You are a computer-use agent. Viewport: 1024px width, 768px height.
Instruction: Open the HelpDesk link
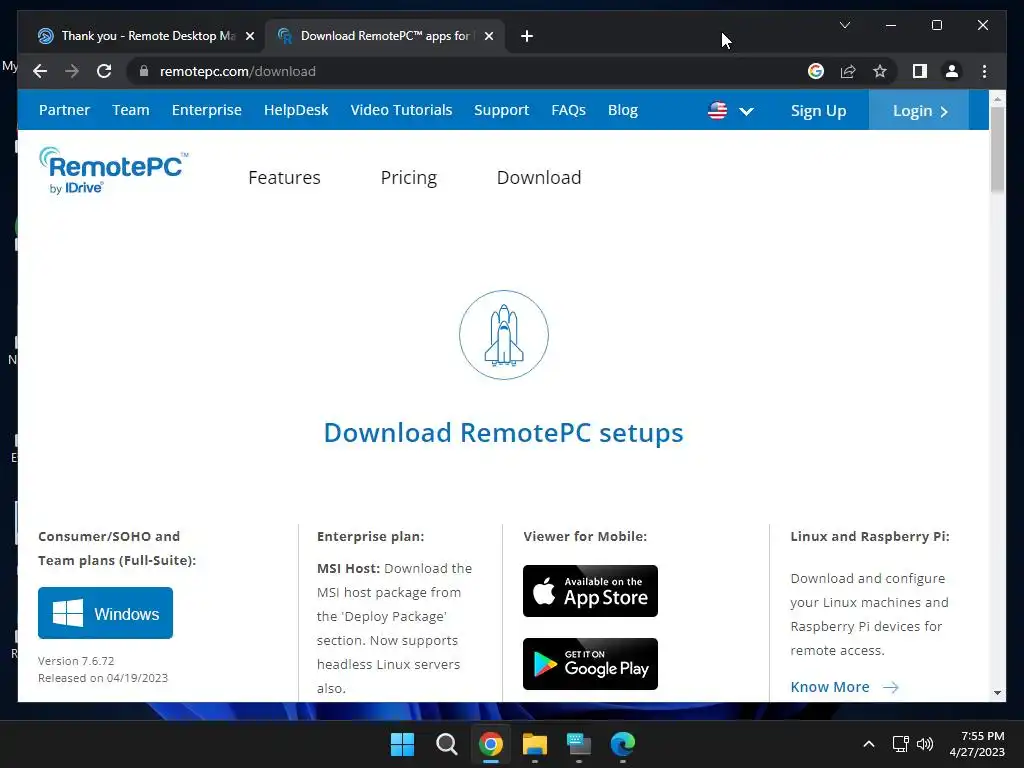click(x=296, y=110)
